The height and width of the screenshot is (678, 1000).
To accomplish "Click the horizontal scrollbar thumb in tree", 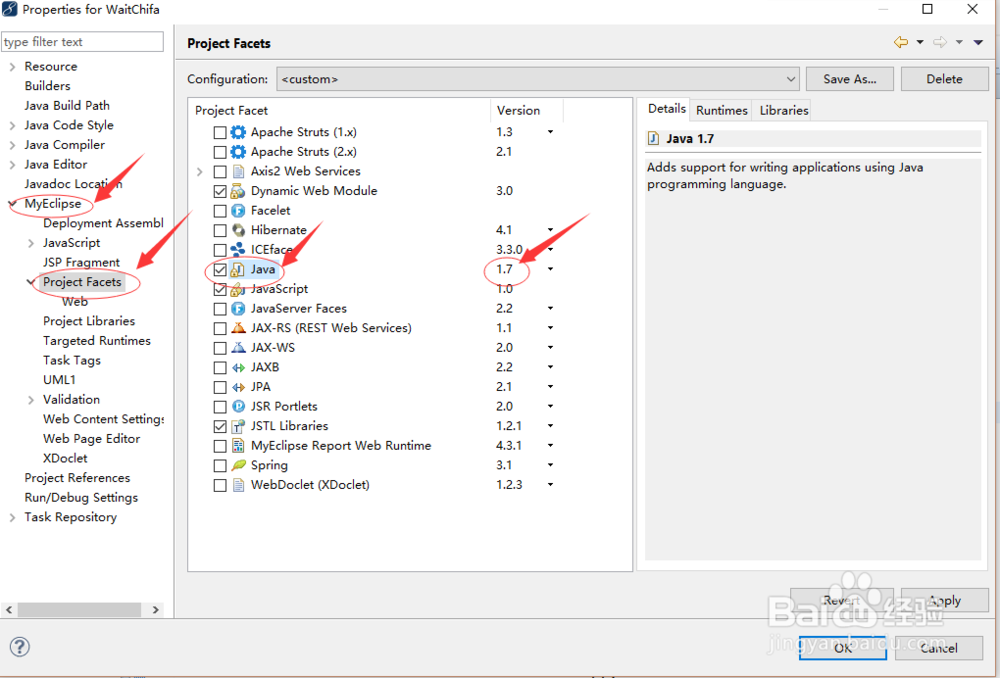I will tap(79, 610).
